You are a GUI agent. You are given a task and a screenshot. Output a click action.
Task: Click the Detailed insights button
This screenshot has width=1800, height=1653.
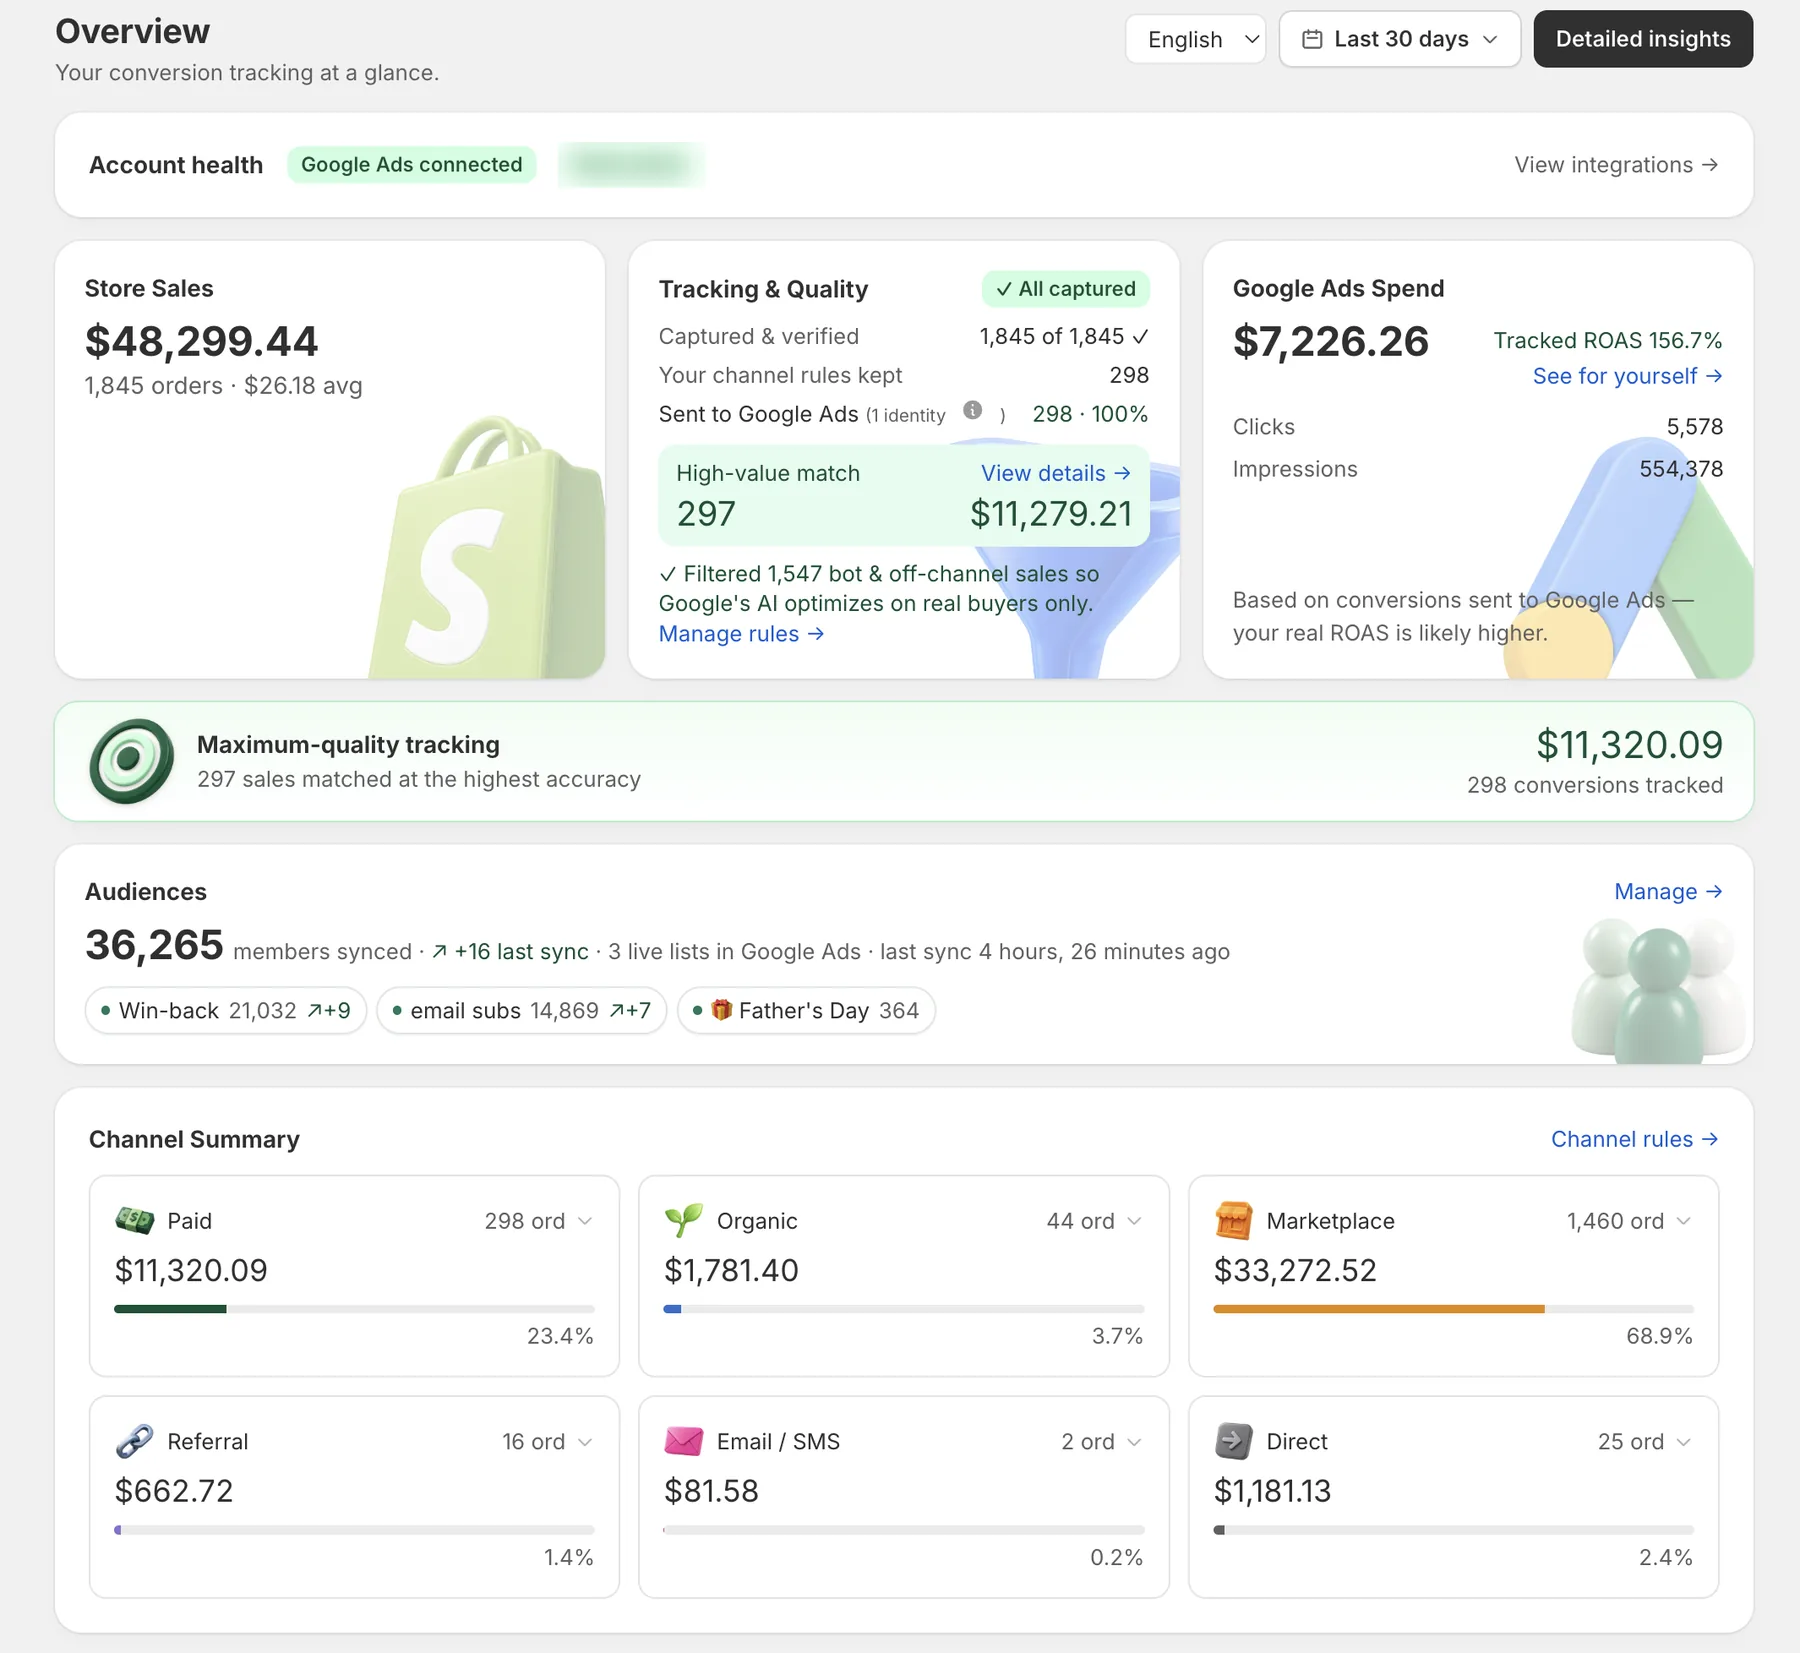(x=1642, y=39)
